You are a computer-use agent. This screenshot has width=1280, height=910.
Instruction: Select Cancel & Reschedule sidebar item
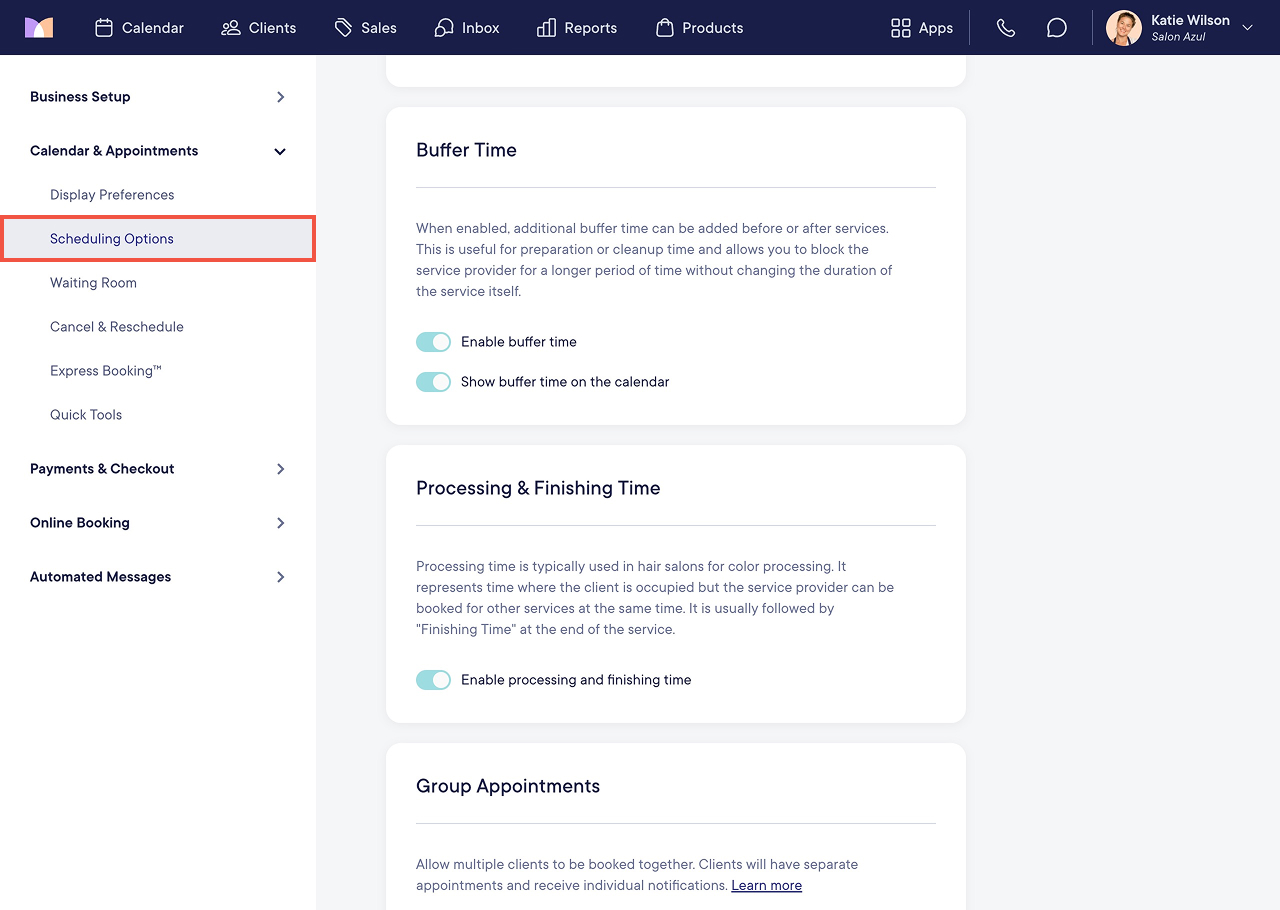pyautogui.click(x=117, y=327)
